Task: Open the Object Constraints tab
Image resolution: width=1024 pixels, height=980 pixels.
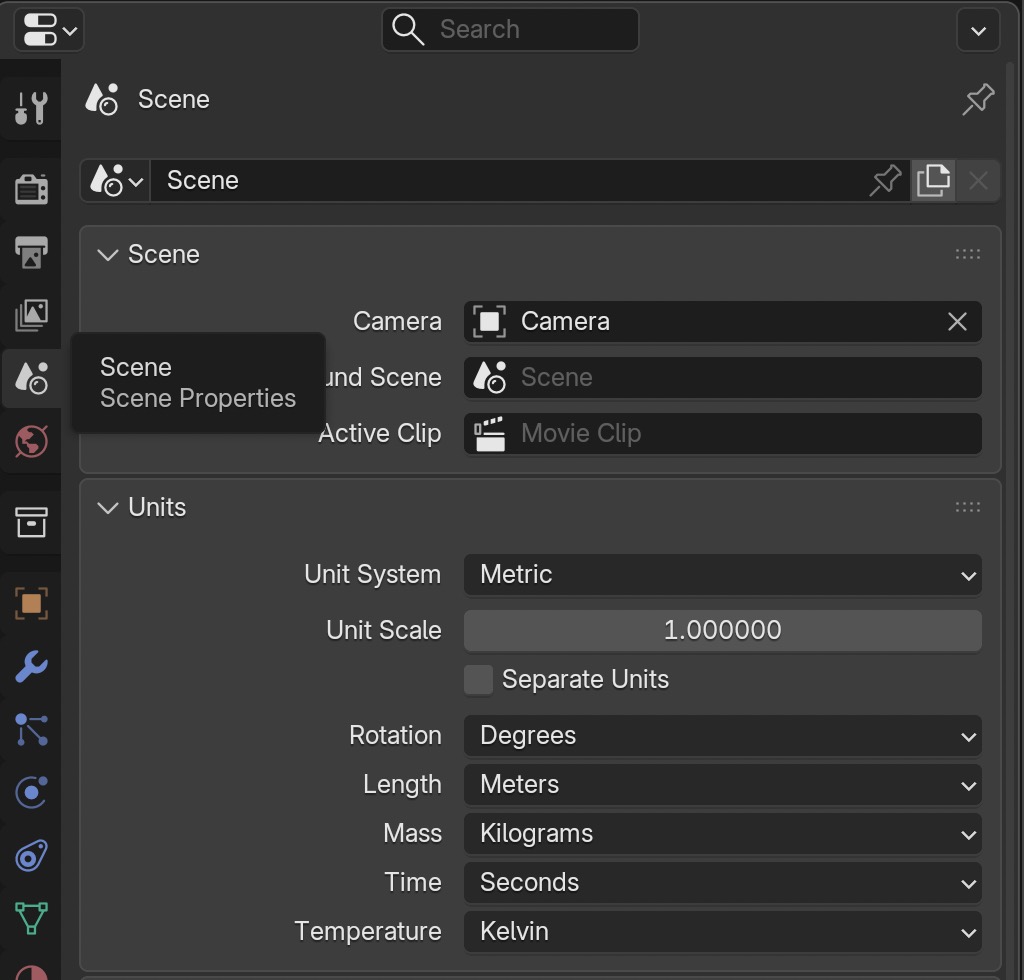Action: 31,855
